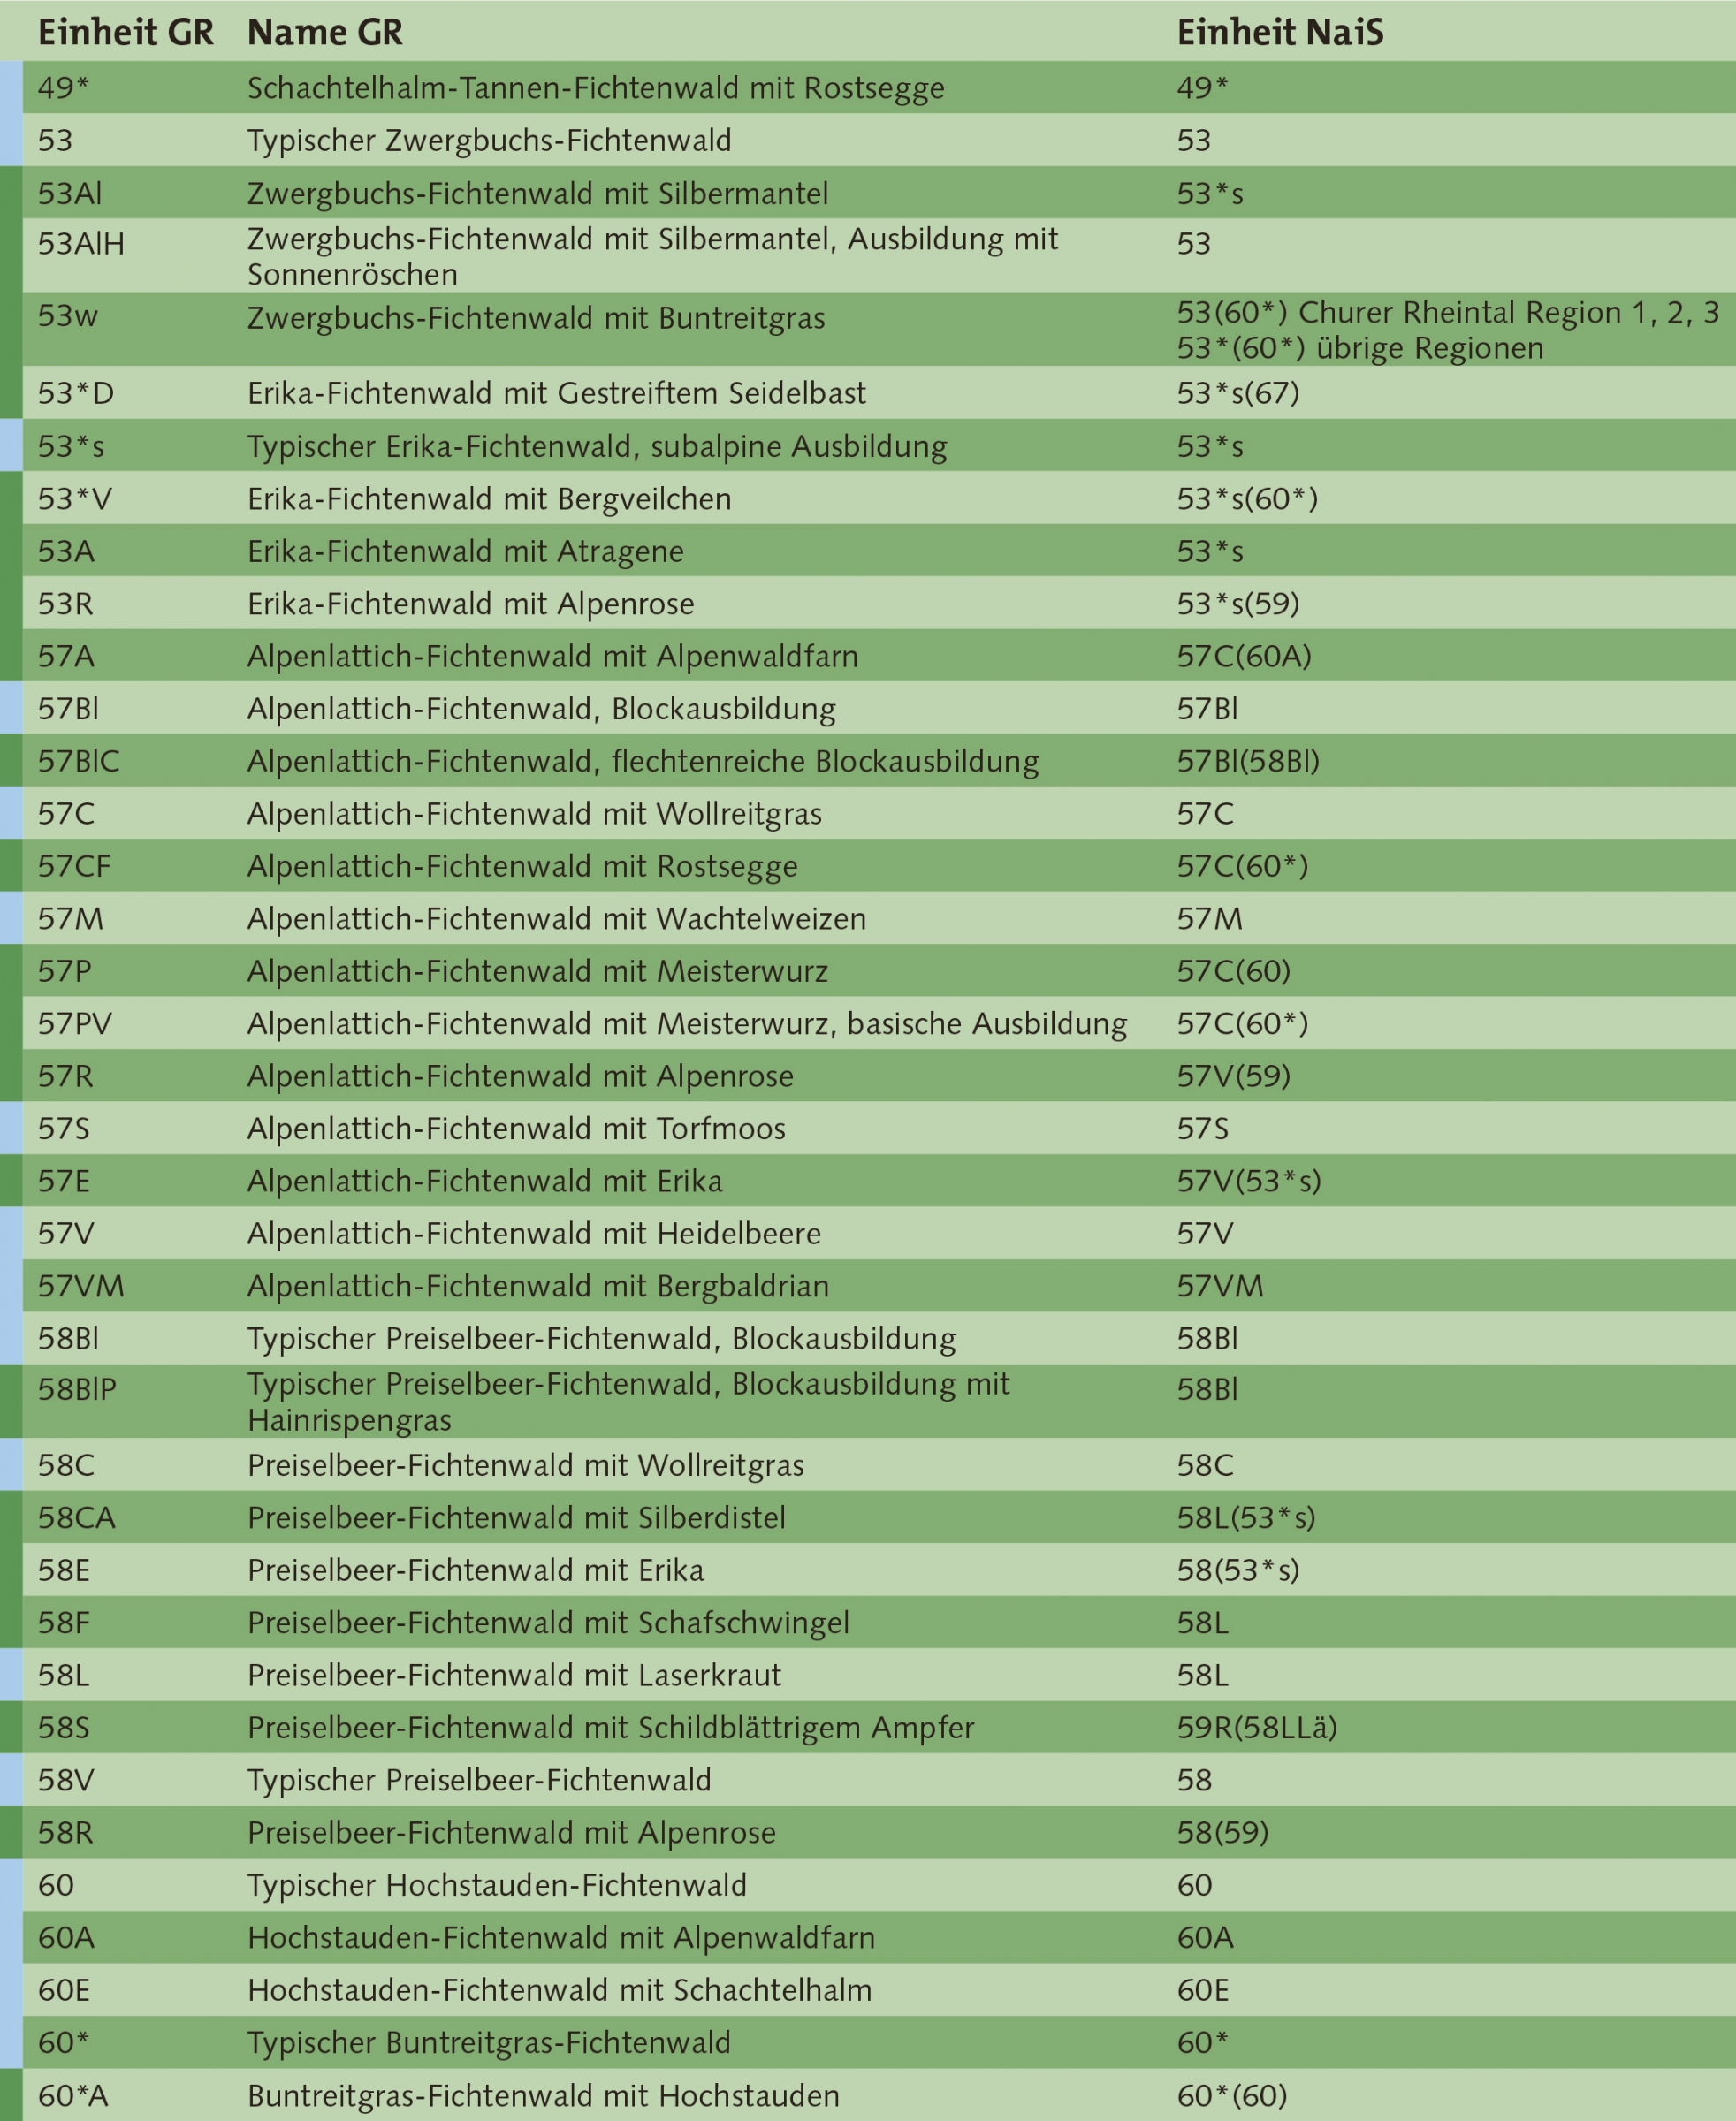Viewport: 1736px width, 2121px height.
Task: Click unit cell '57E'
Action: point(64,1181)
